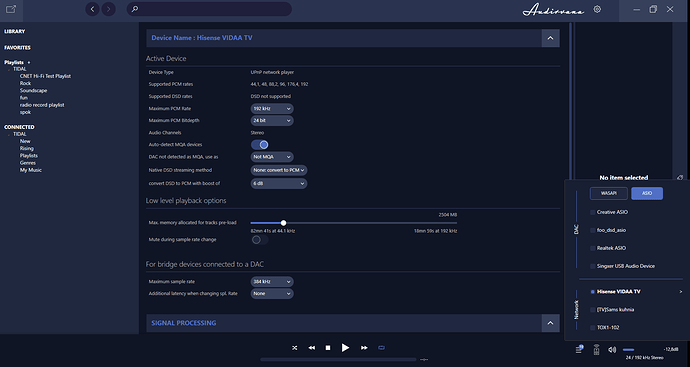
Task: Open Additional latency dropdown
Action: coord(272,294)
